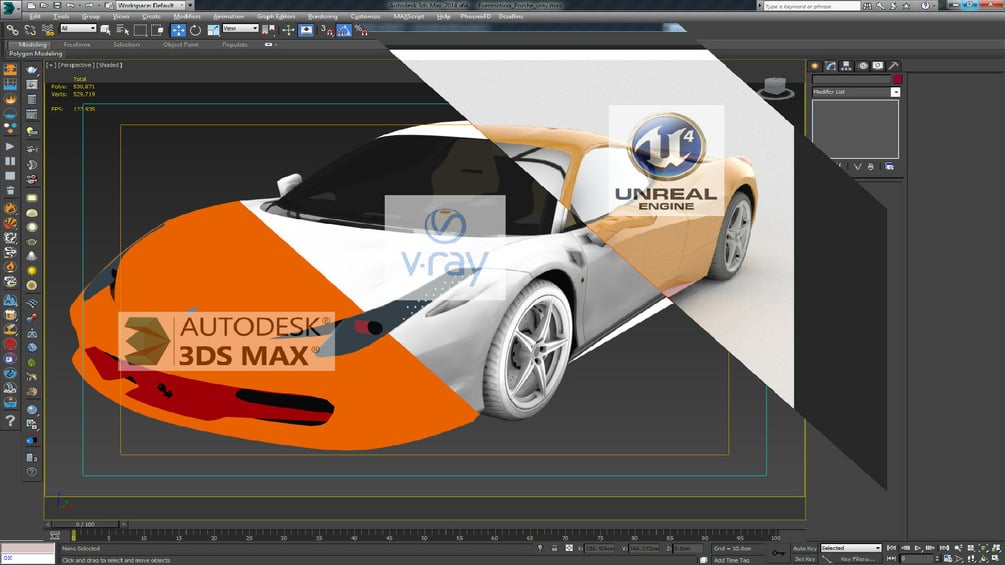The height and width of the screenshot is (565, 1005).
Task: Click the ViewCube in the viewport
Action: 776,87
